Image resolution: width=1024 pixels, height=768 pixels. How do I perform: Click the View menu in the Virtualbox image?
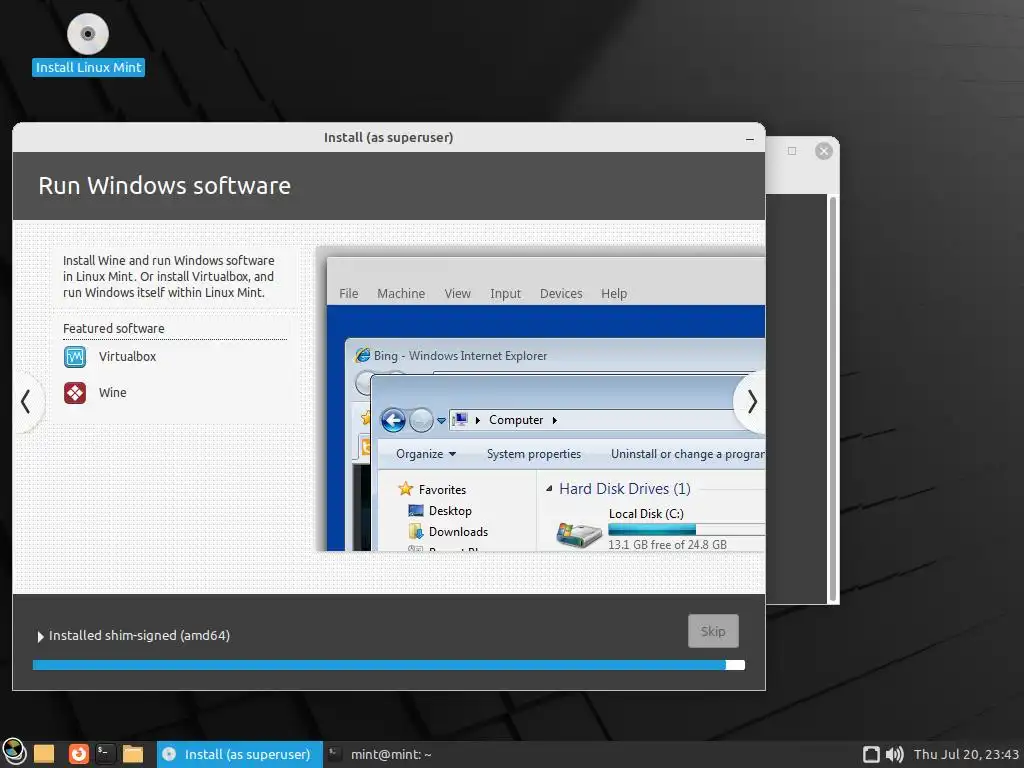click(x=457, y=294)
